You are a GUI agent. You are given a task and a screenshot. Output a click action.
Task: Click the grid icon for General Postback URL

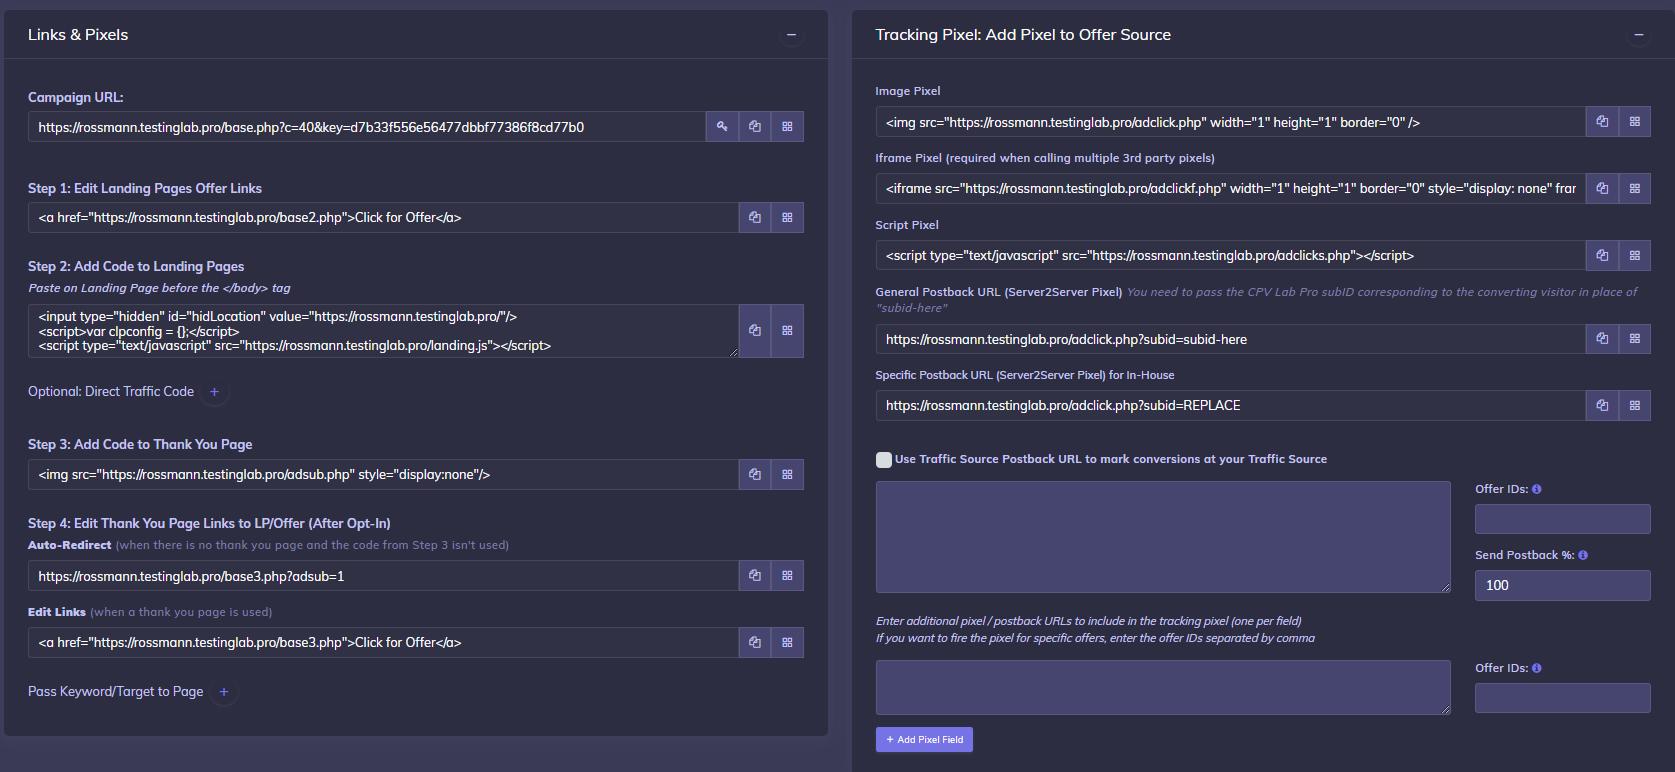1635,339
